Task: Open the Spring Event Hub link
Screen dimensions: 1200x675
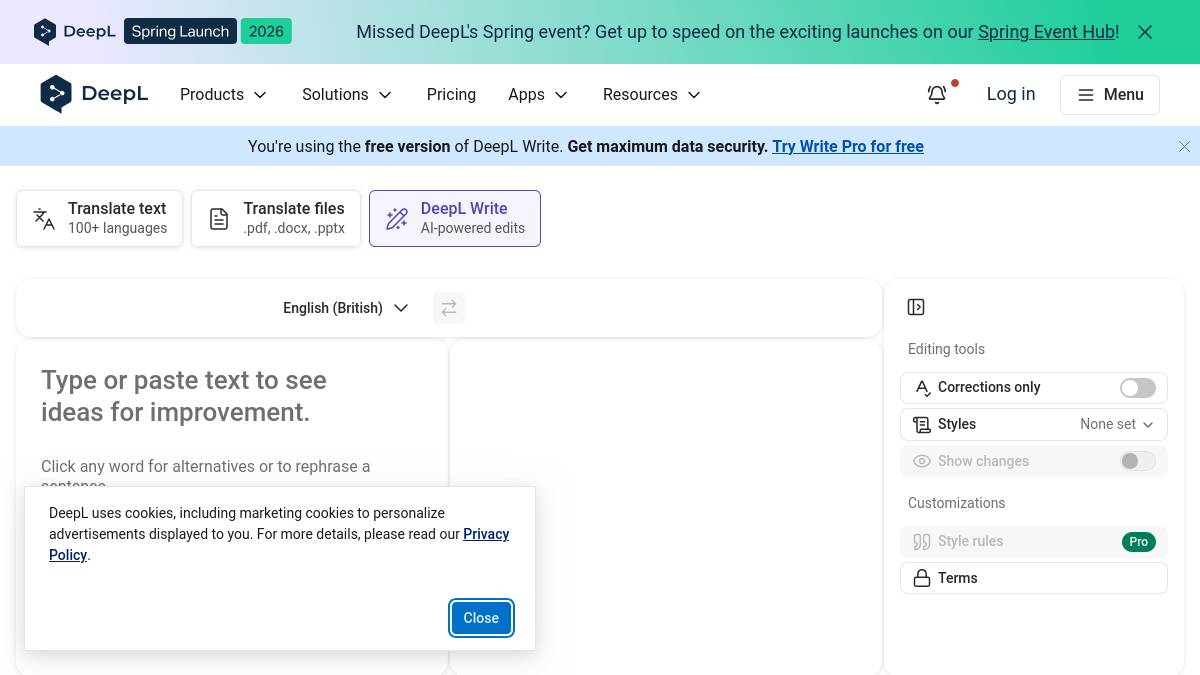Action: [1046, 31]
